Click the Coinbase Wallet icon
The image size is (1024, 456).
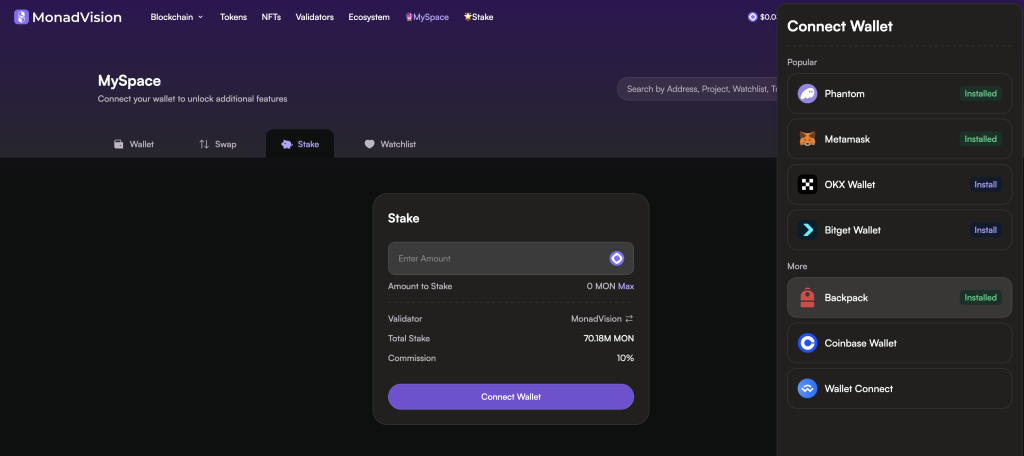807,343
